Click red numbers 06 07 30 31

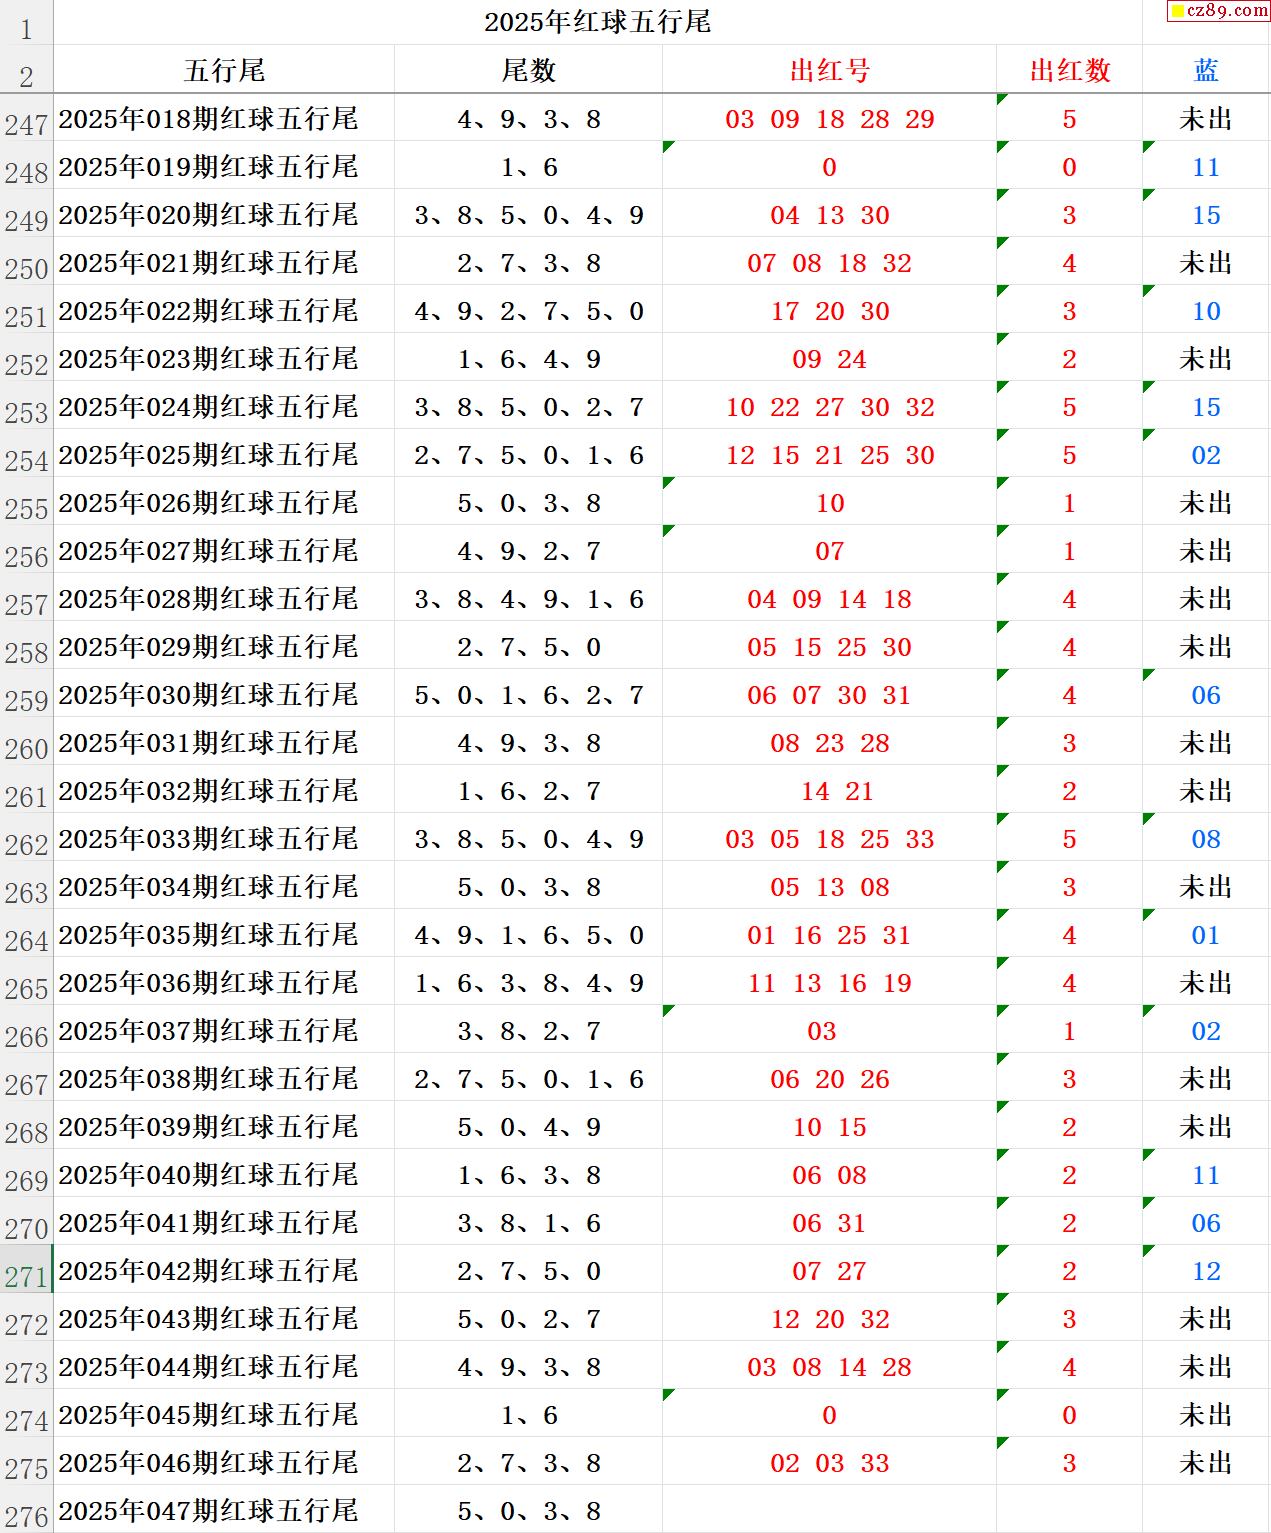pos(829,695)
